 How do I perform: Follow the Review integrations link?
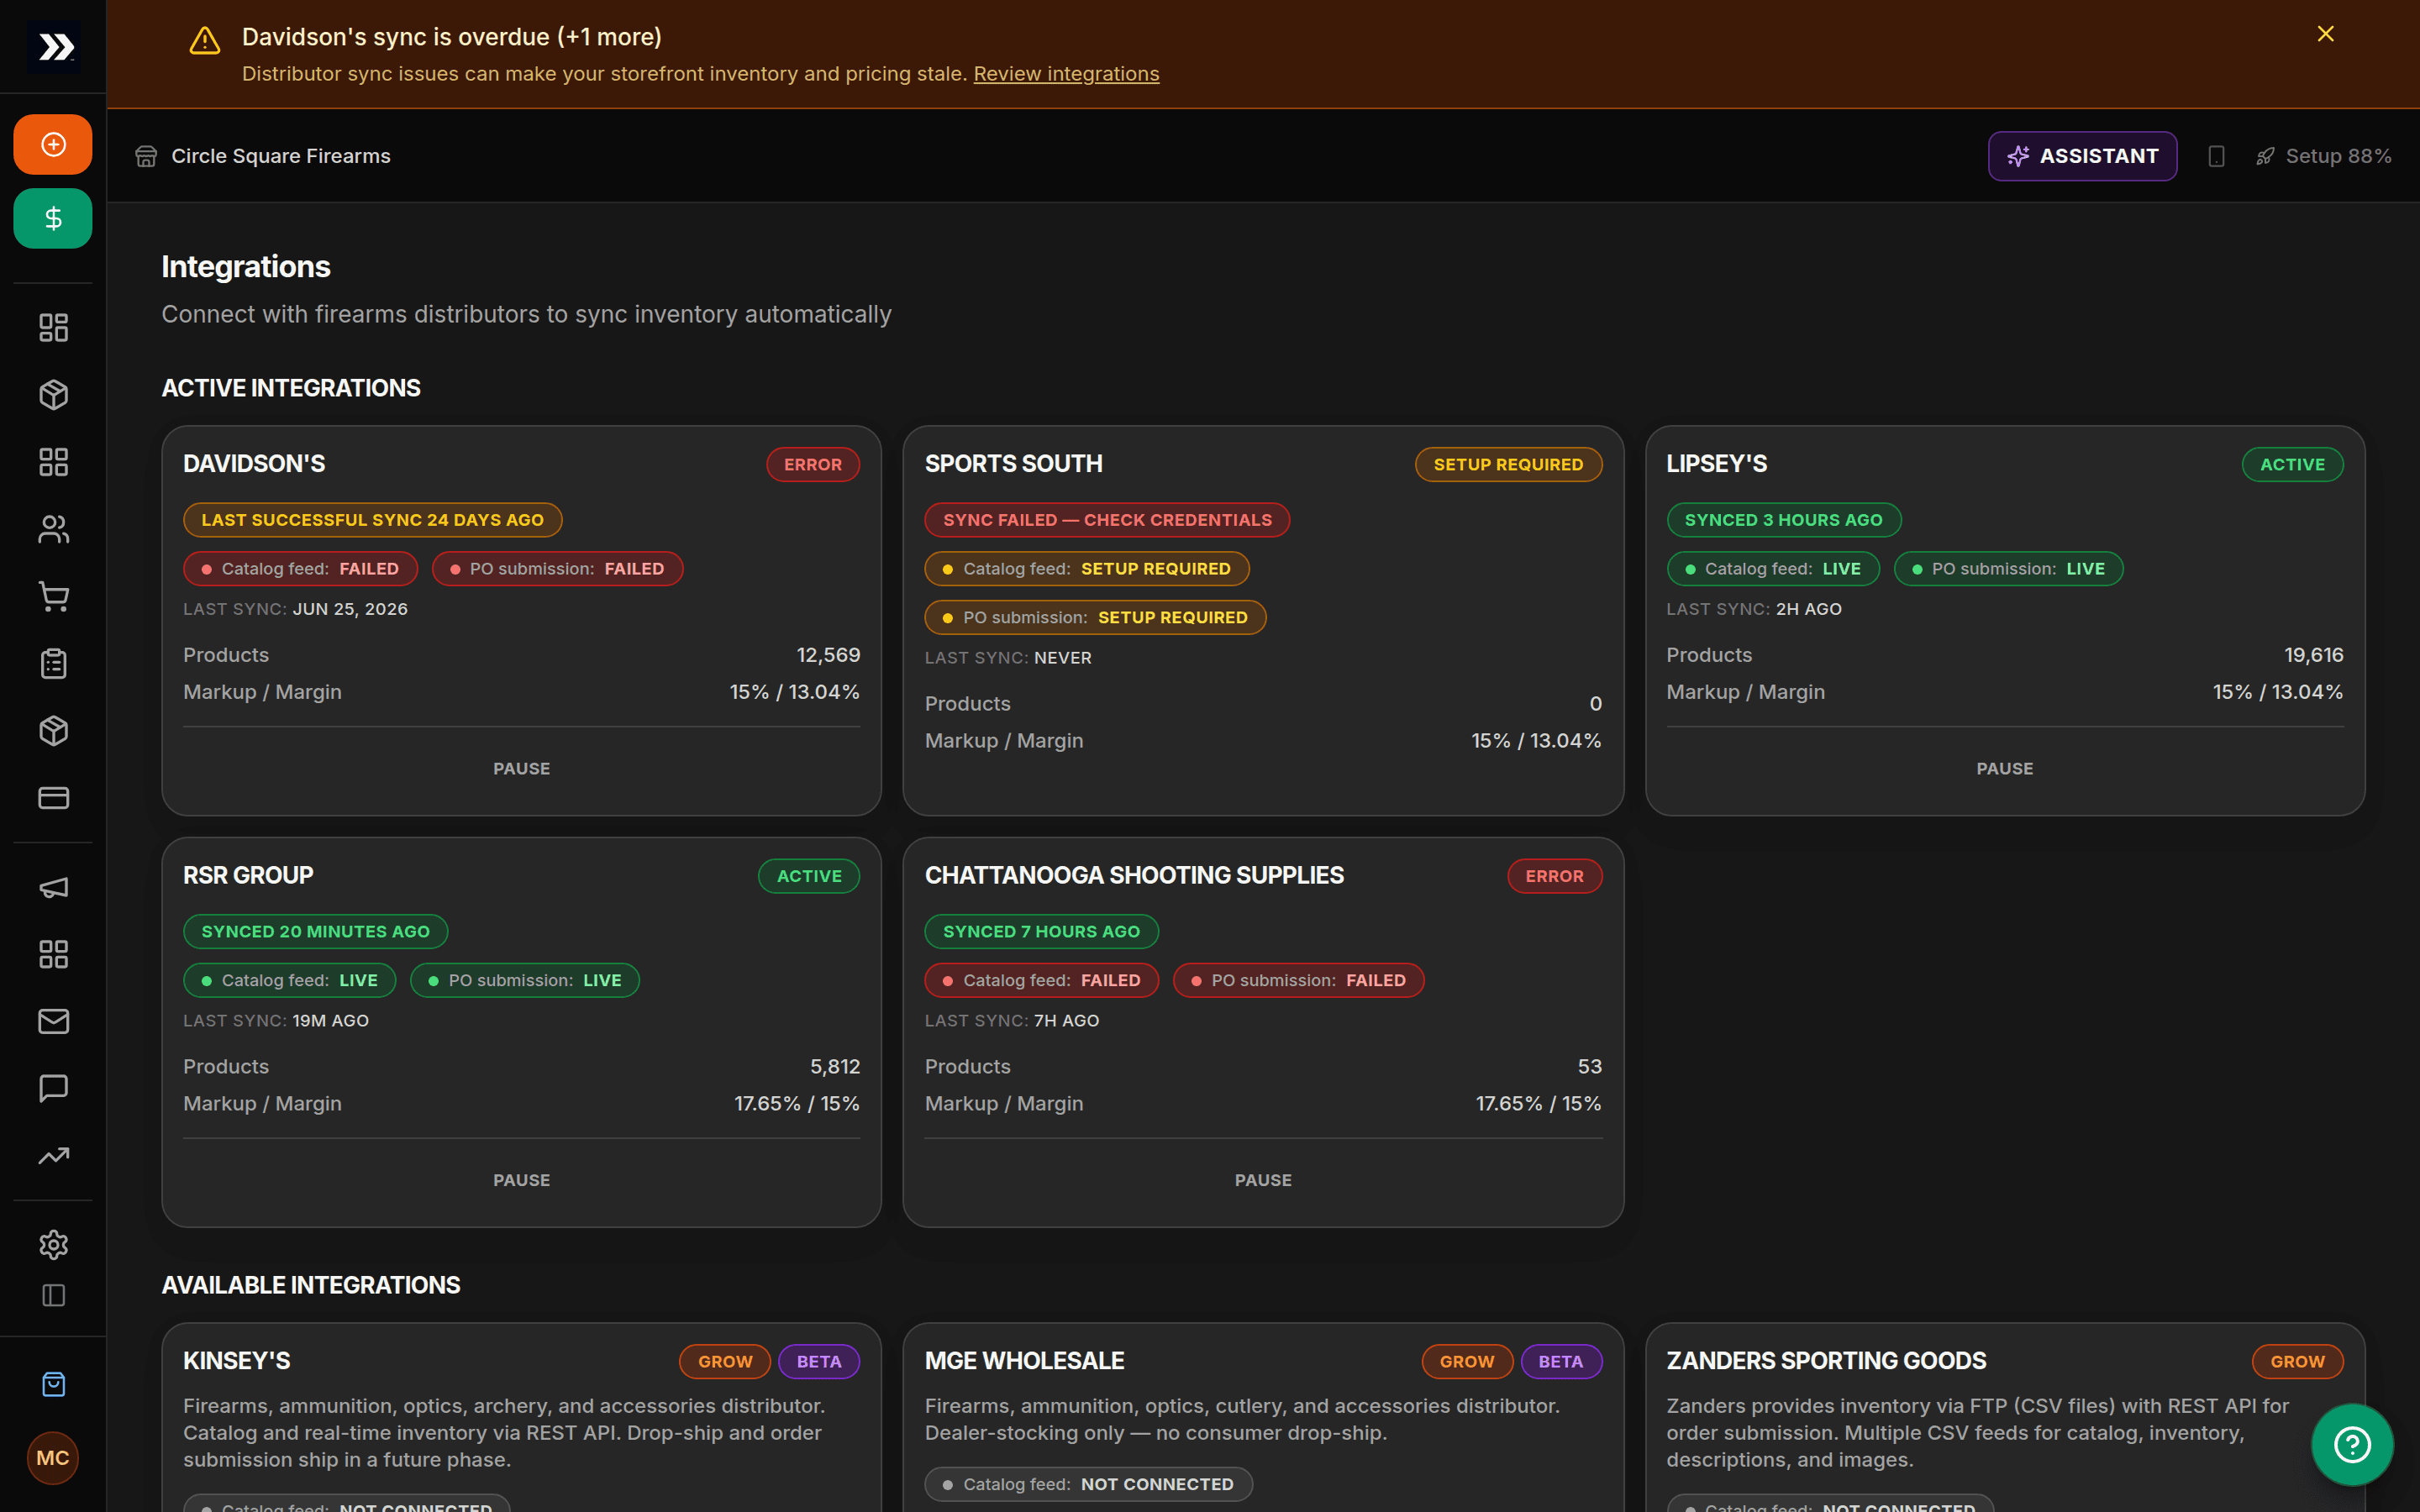pyautogui.click(x=1066, y=74)
